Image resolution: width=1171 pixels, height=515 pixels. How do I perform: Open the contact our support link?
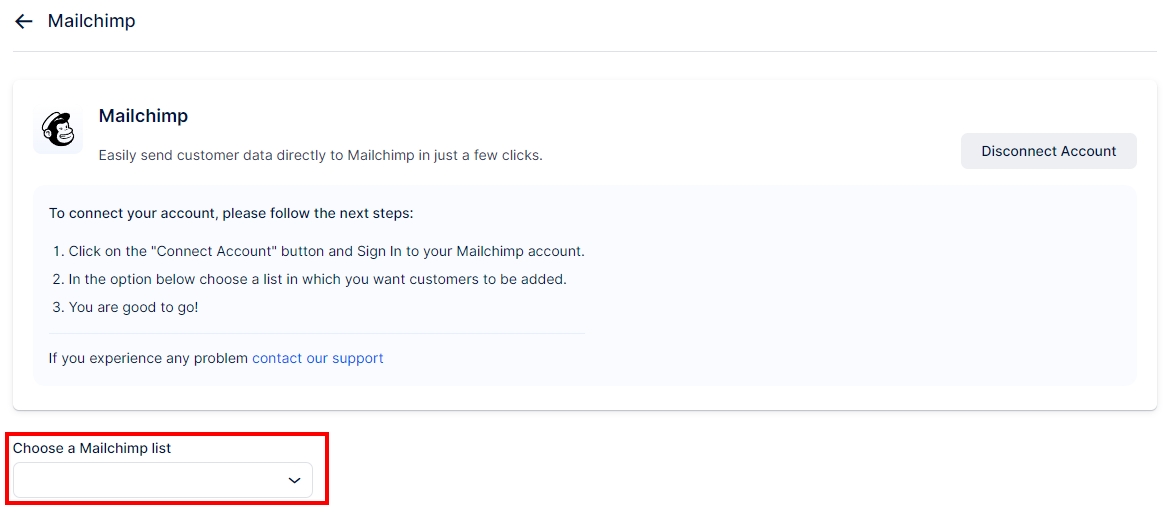317,358
